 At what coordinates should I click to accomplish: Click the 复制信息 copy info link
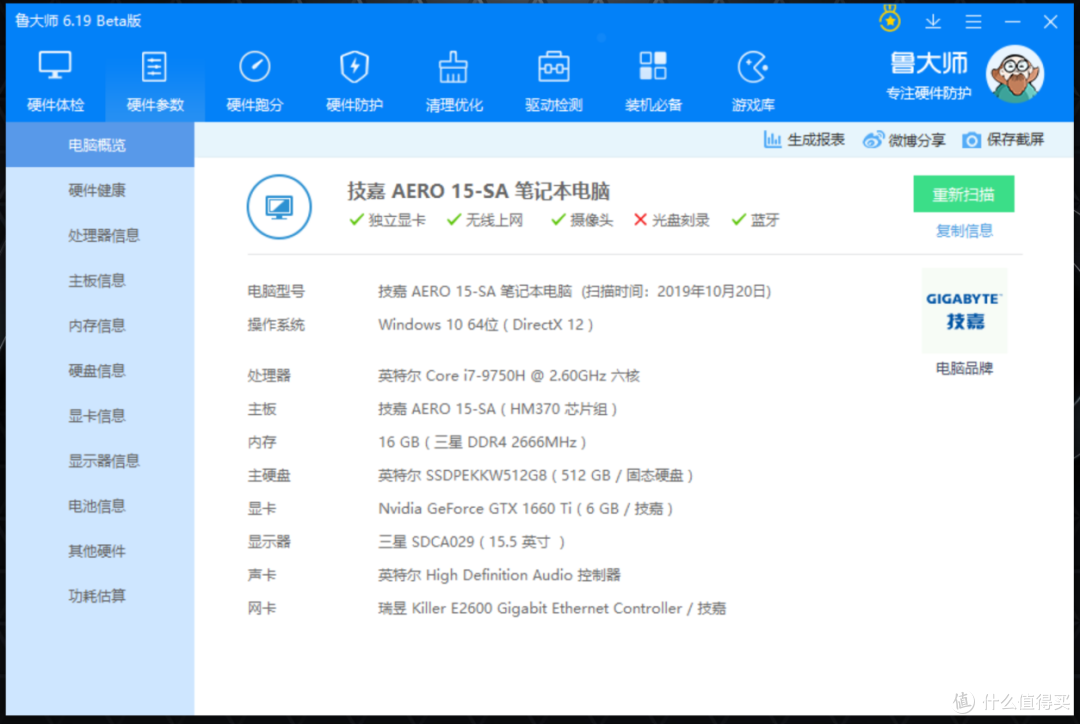click(x=964, y=231)
